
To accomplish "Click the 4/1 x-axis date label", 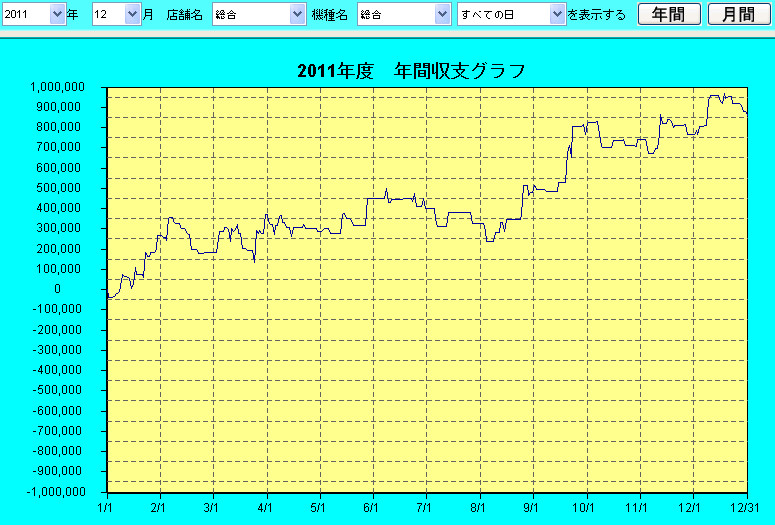I will tap(265, 508).
